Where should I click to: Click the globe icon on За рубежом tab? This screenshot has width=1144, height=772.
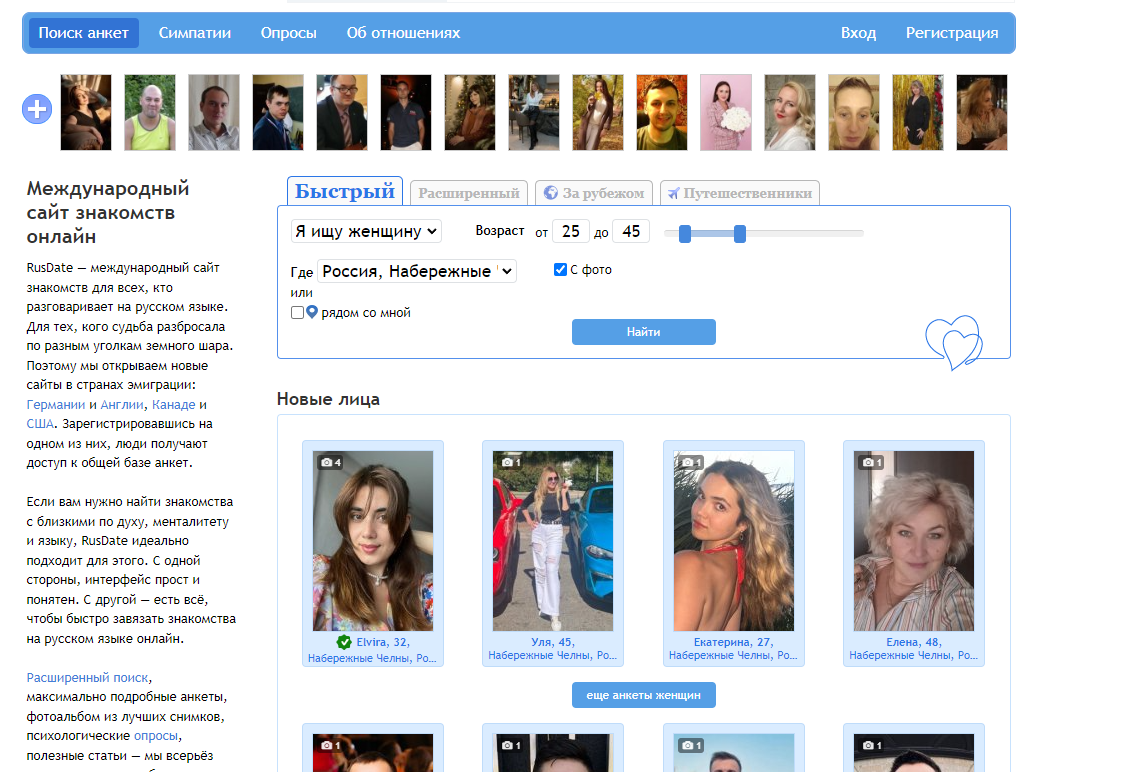(551, 193)
